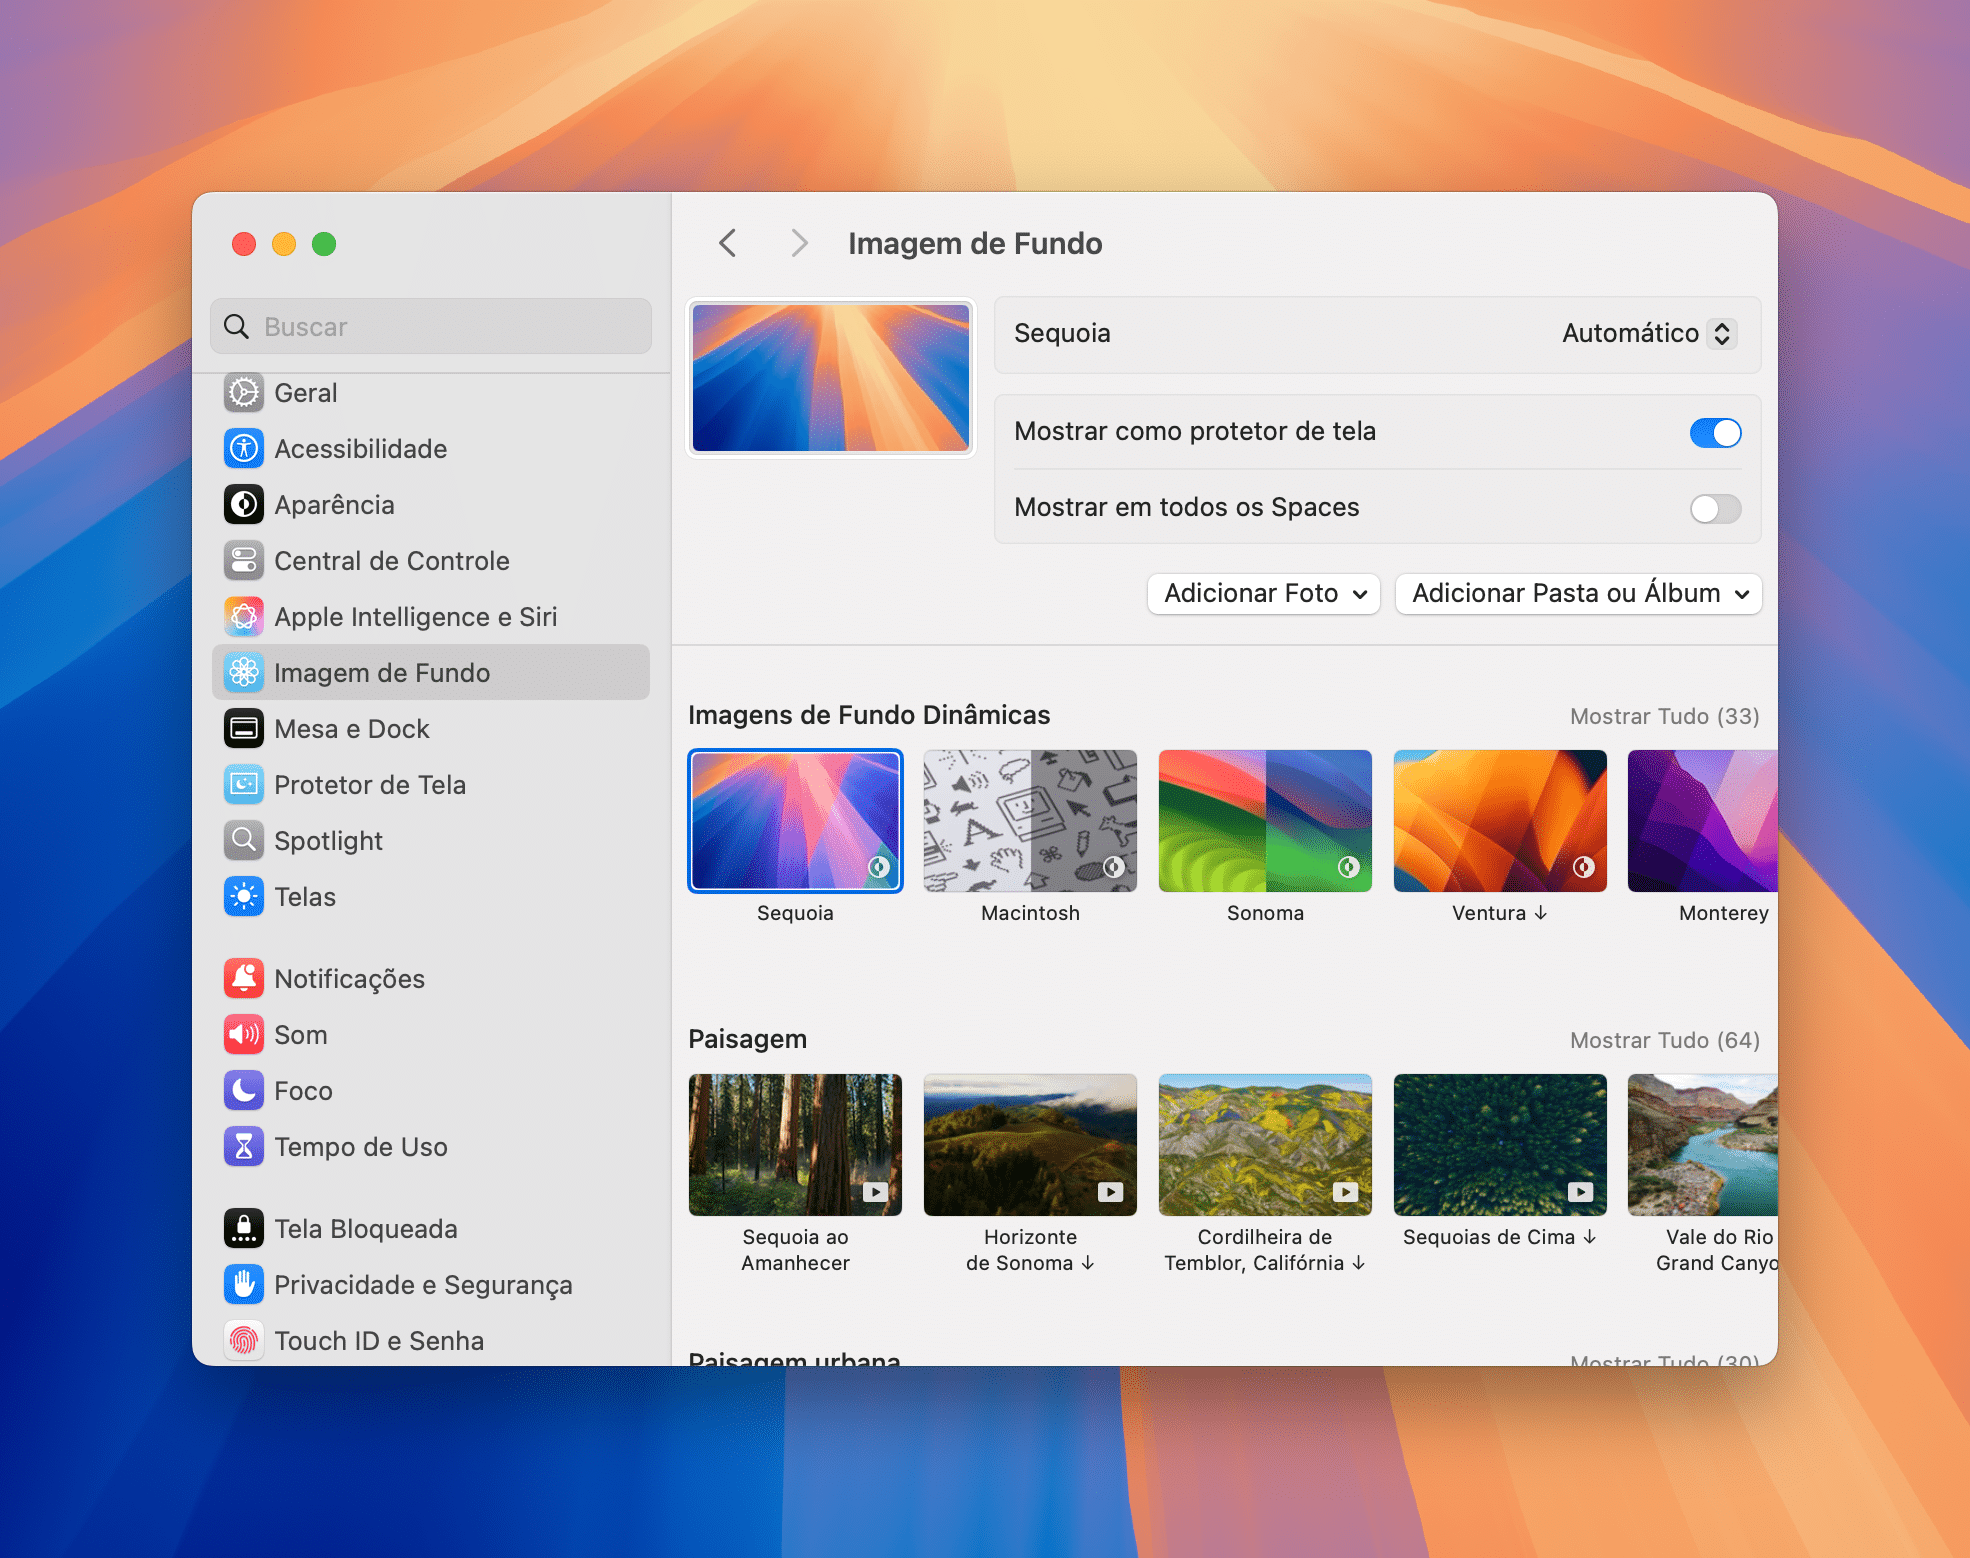The width and height of the screenshot is (1970, 1558).
Task: Select Horizonte de Sonoma thumbnail
Action: (x=1030, y=1145)
